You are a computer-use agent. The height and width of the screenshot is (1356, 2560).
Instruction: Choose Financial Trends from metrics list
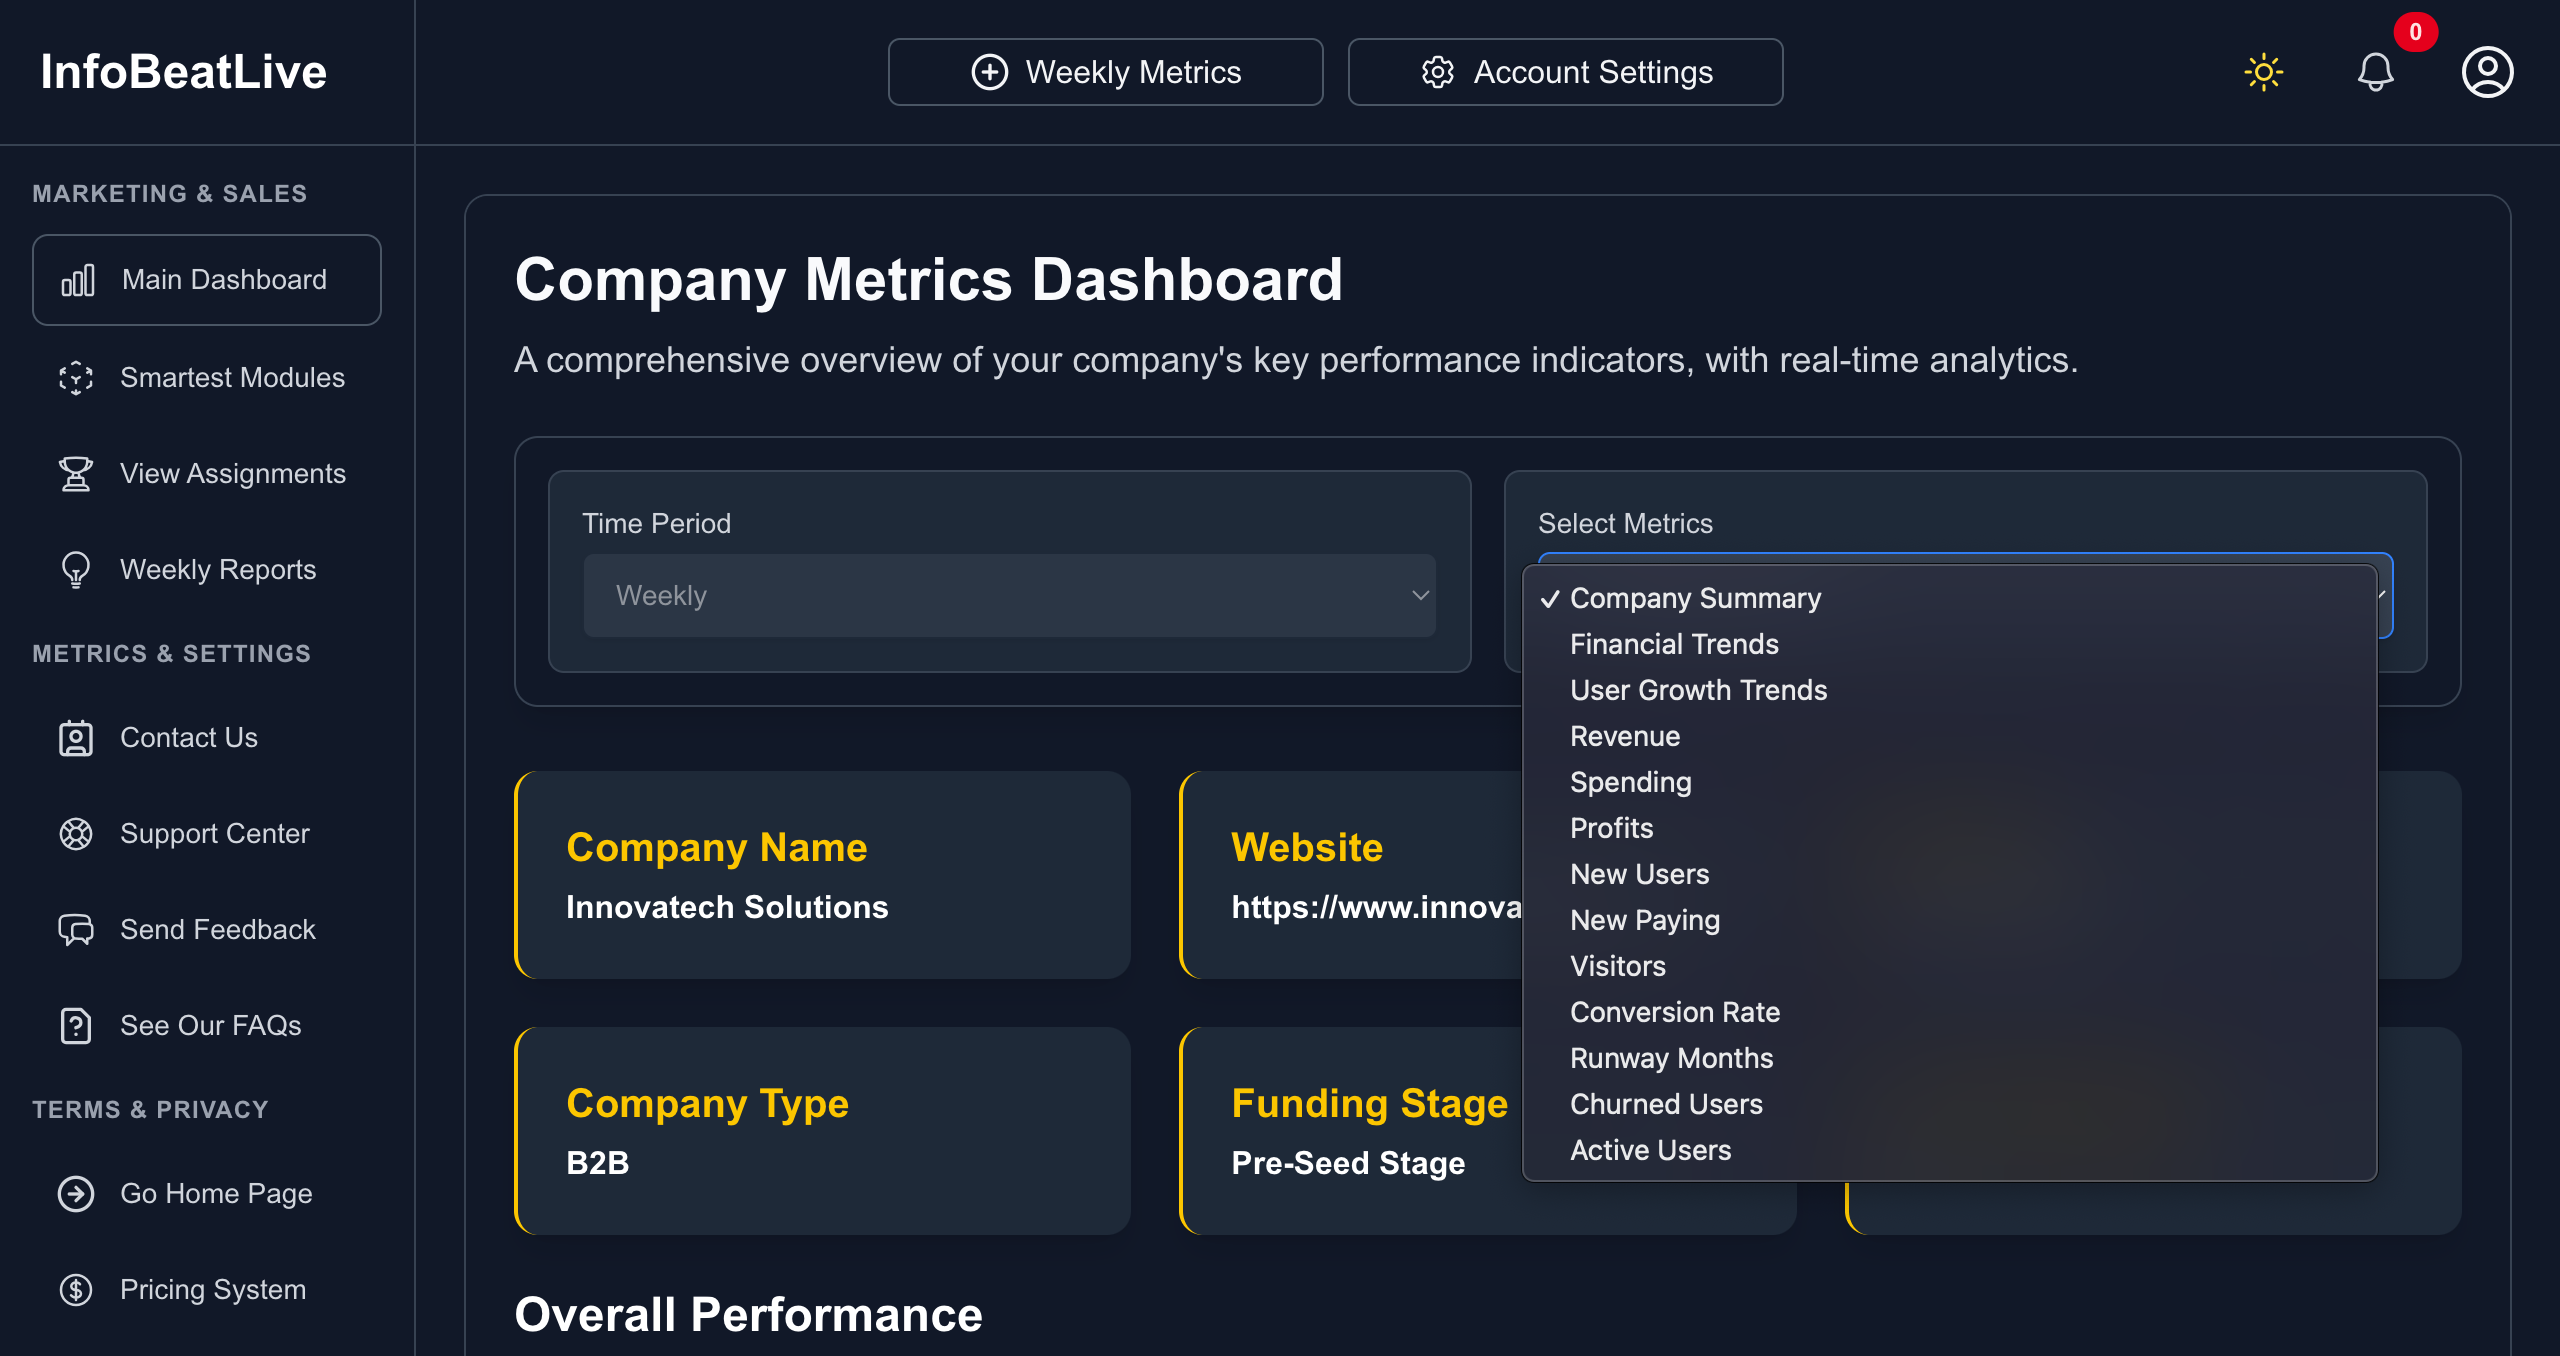coord(1674,644)
